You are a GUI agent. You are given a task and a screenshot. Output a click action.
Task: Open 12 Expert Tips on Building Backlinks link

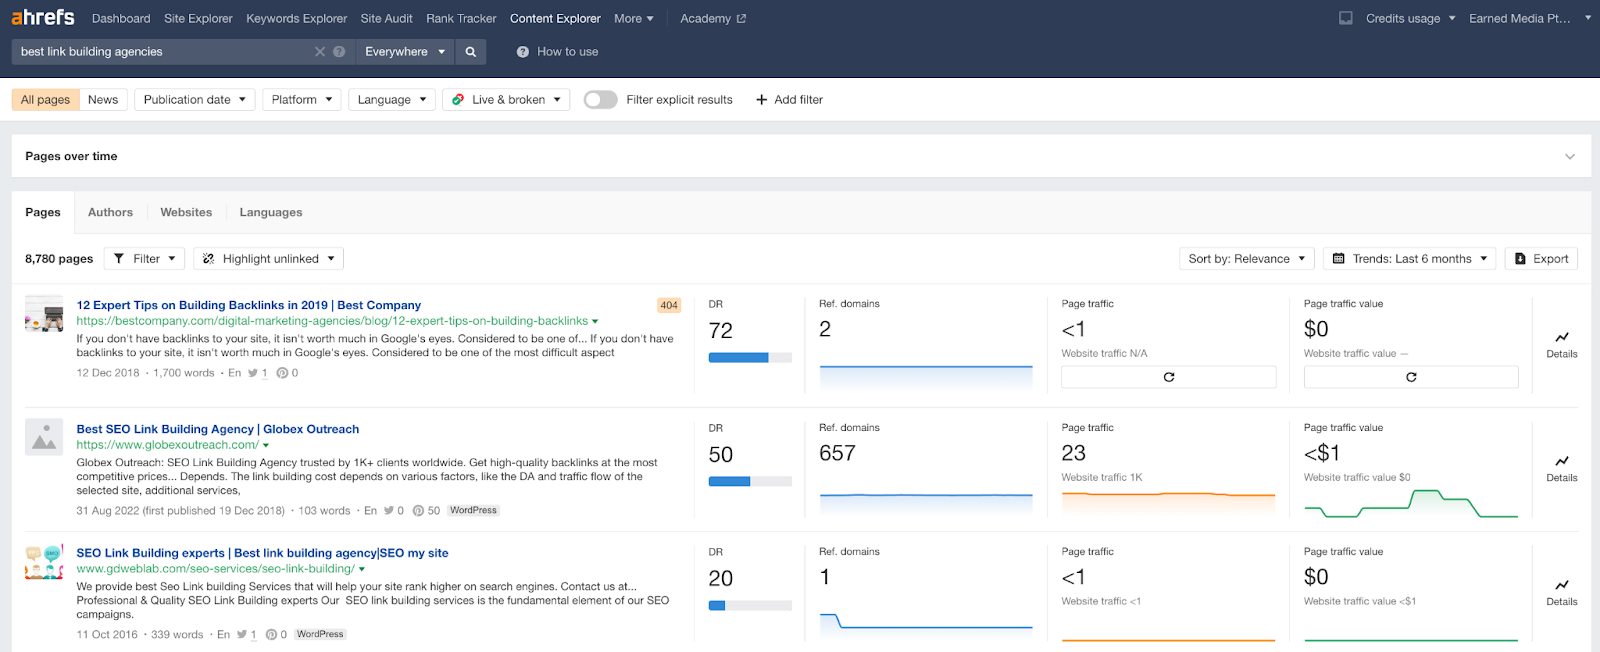(249, 306)
